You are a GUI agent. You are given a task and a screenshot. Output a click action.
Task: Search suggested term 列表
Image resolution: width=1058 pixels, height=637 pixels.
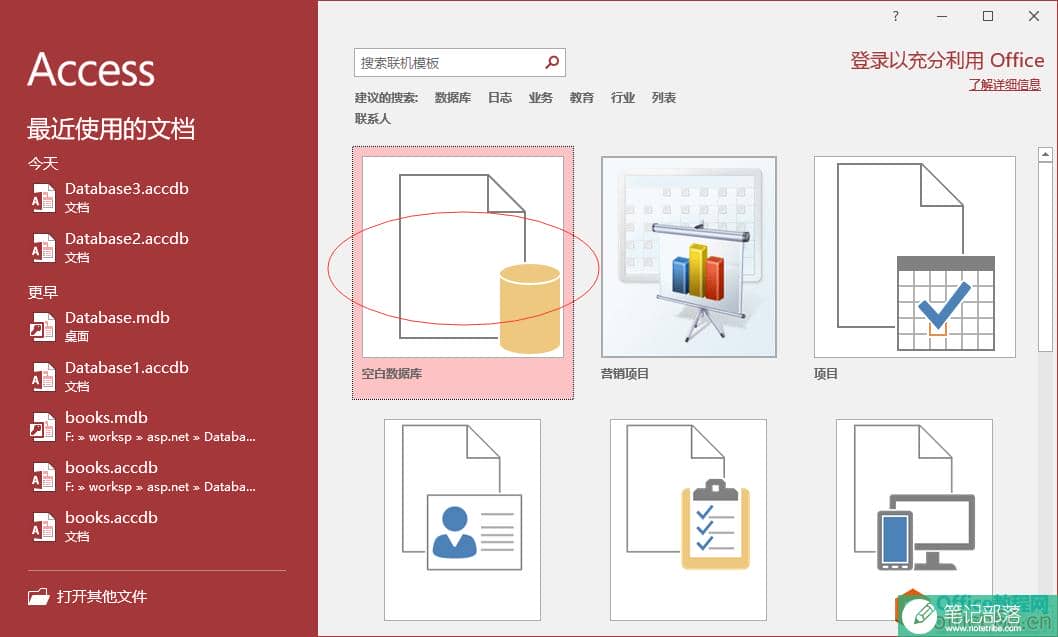pyautogui.click(x=664, y=98)
